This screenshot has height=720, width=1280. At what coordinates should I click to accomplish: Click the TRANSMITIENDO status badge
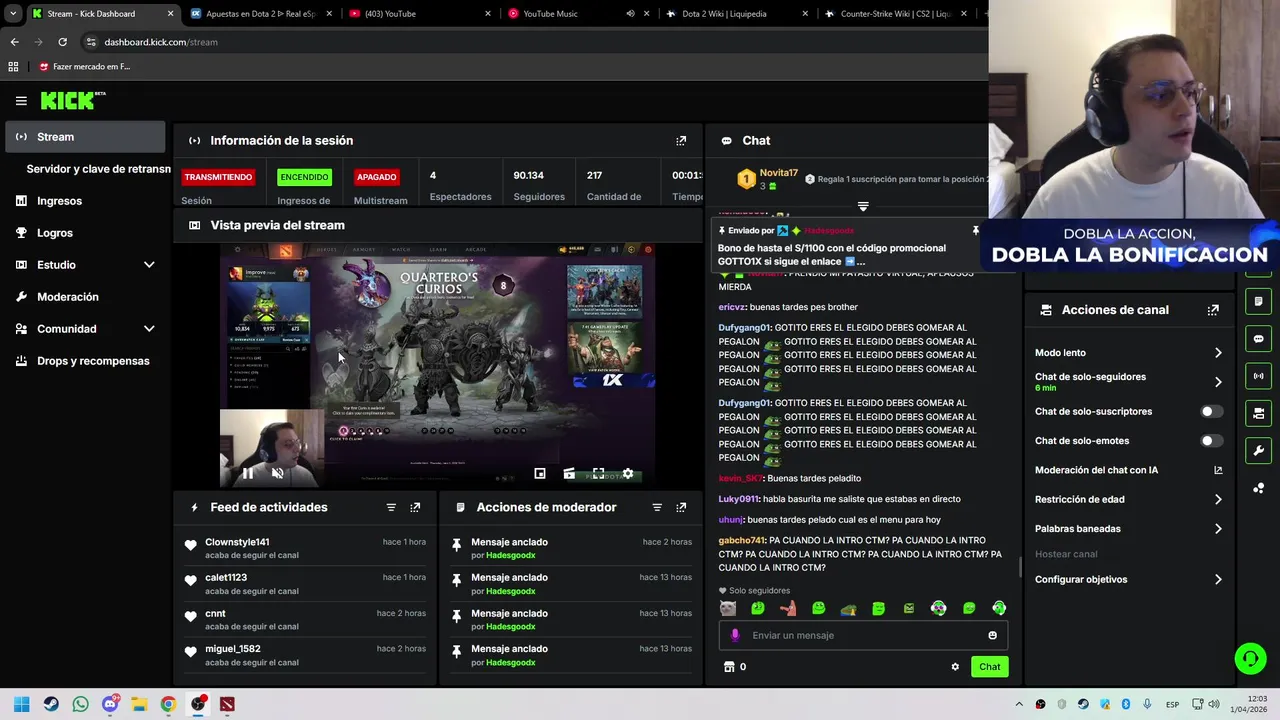tap(218, 177)
